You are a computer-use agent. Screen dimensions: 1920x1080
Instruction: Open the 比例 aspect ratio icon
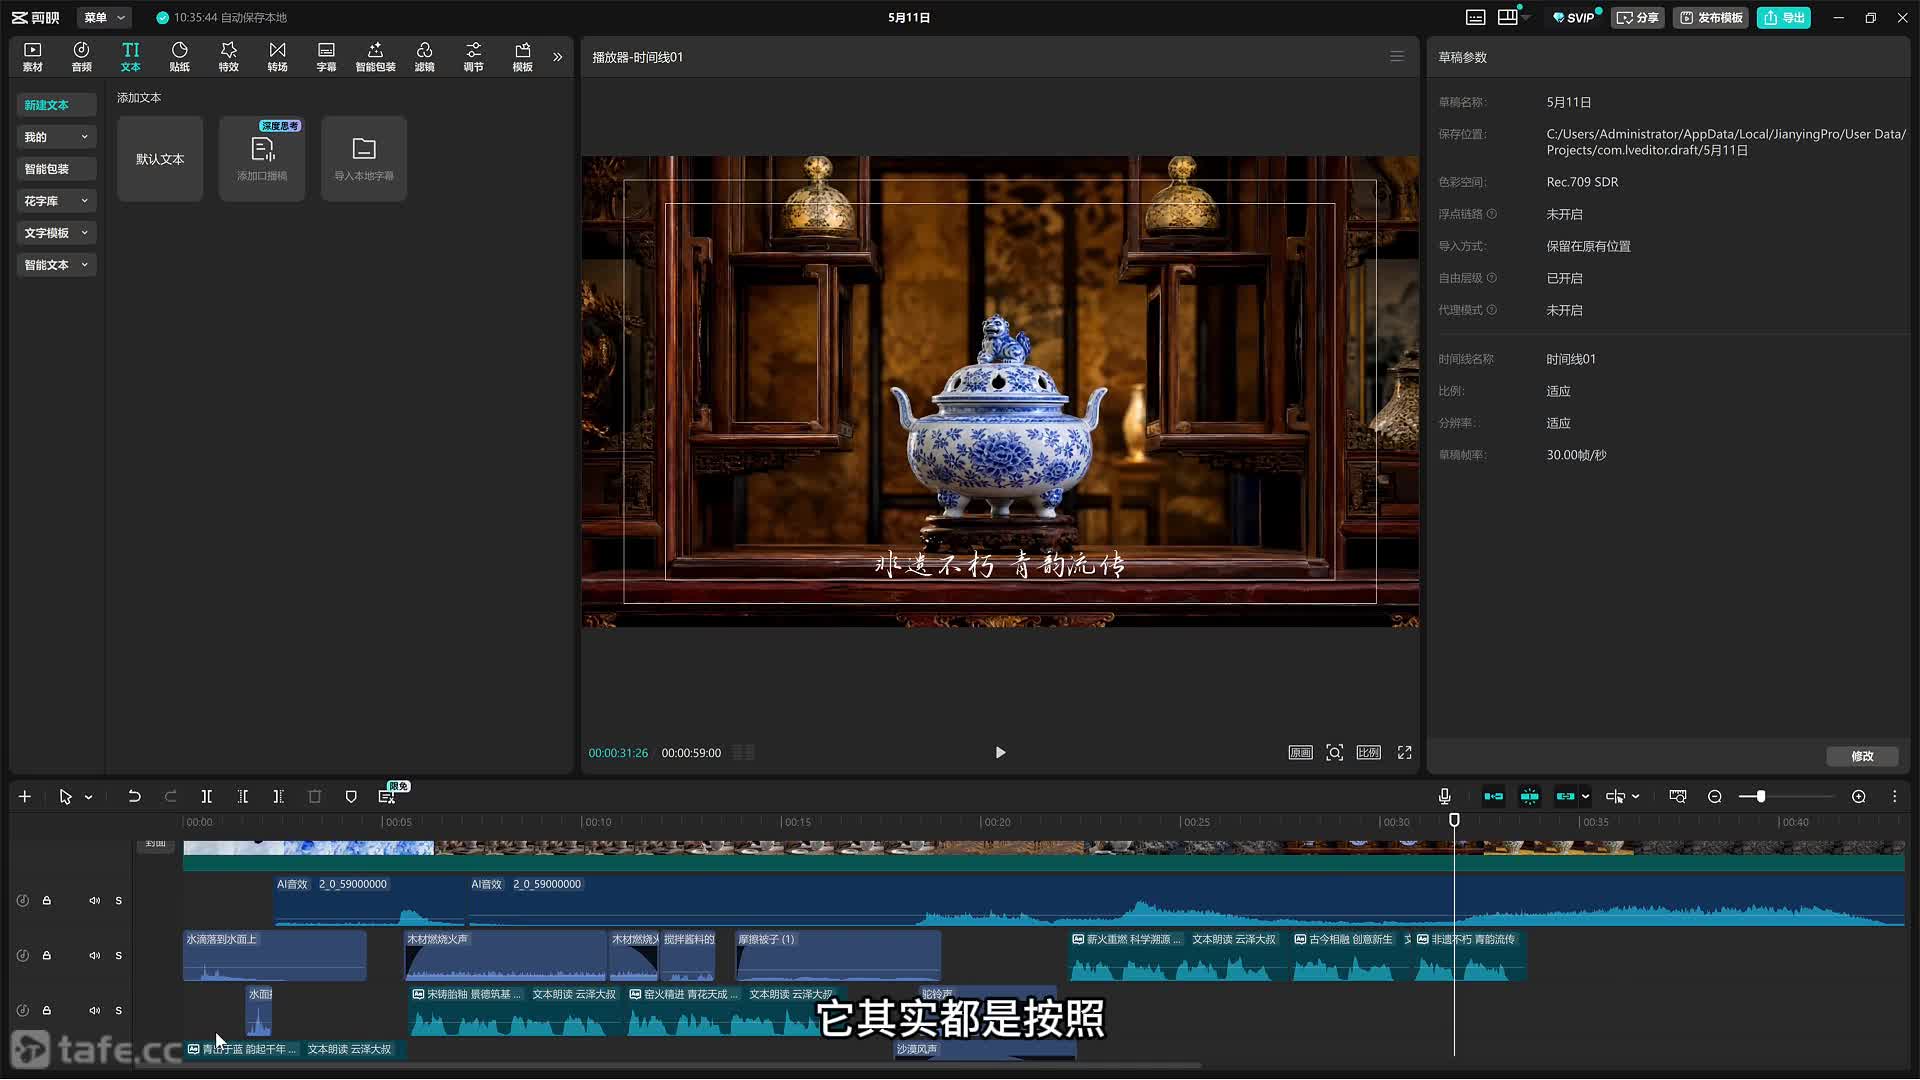[1368, 753]
